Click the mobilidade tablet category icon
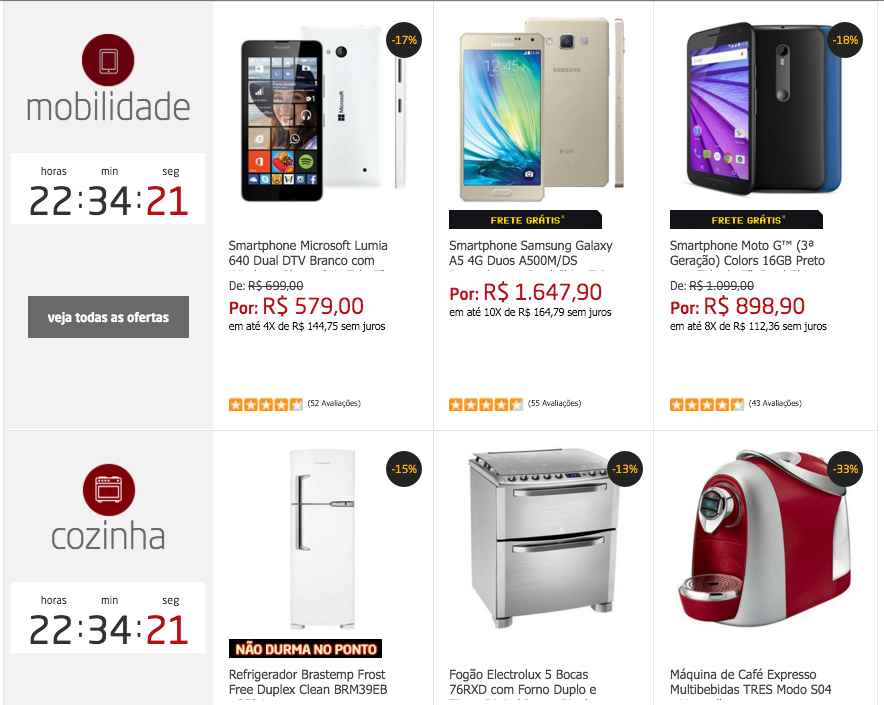The image size is (884, 705). point(108,60)
